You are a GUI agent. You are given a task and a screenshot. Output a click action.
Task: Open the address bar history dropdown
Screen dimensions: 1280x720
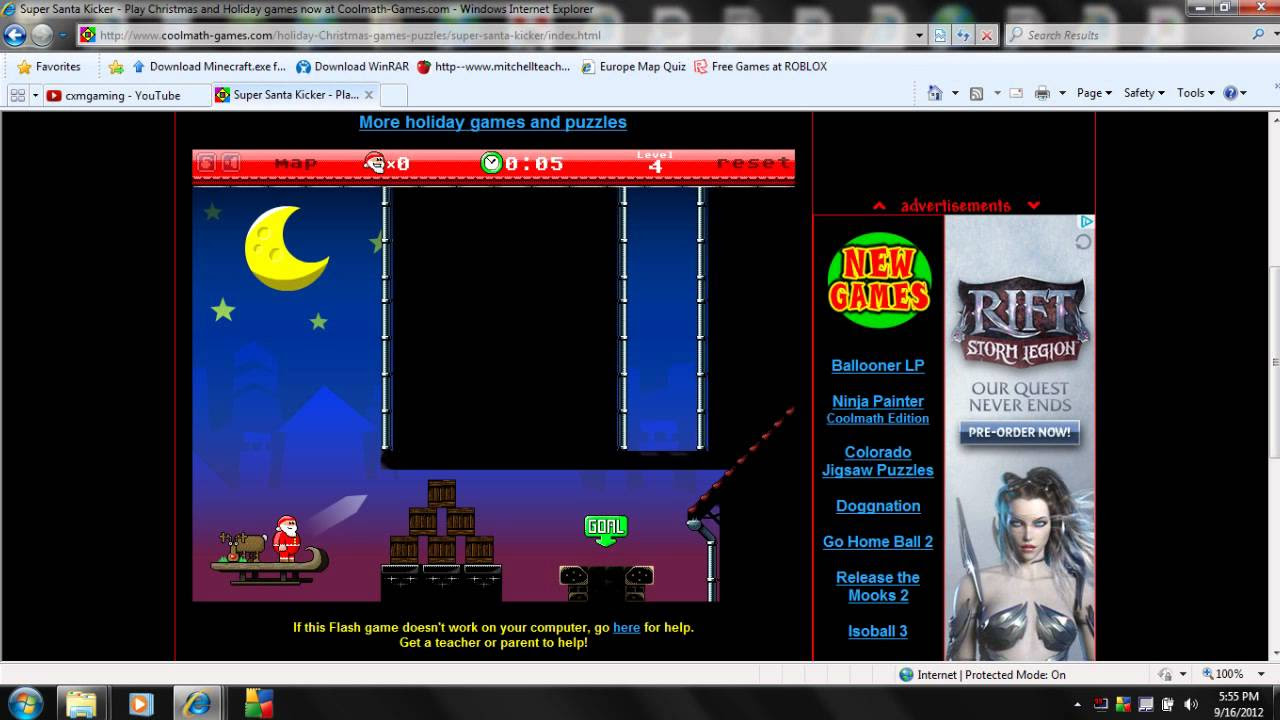click(917, 35)
